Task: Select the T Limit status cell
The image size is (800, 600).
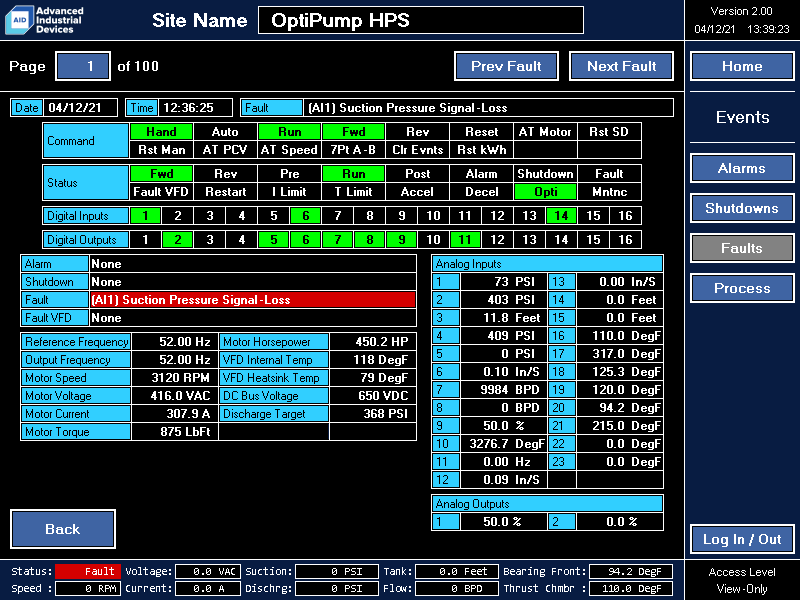Action: tap(353, 192)
